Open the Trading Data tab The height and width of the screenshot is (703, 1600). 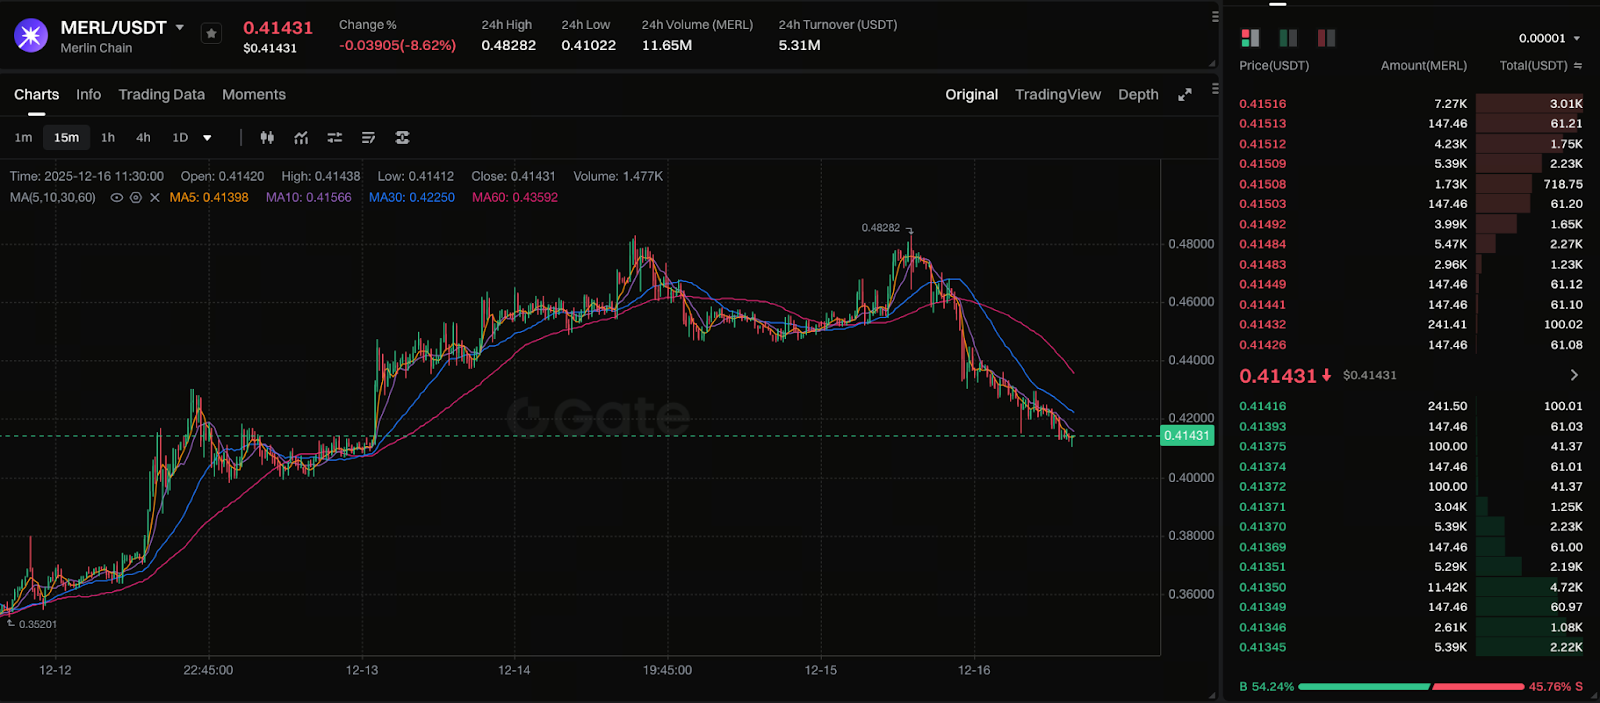point(162,95)
